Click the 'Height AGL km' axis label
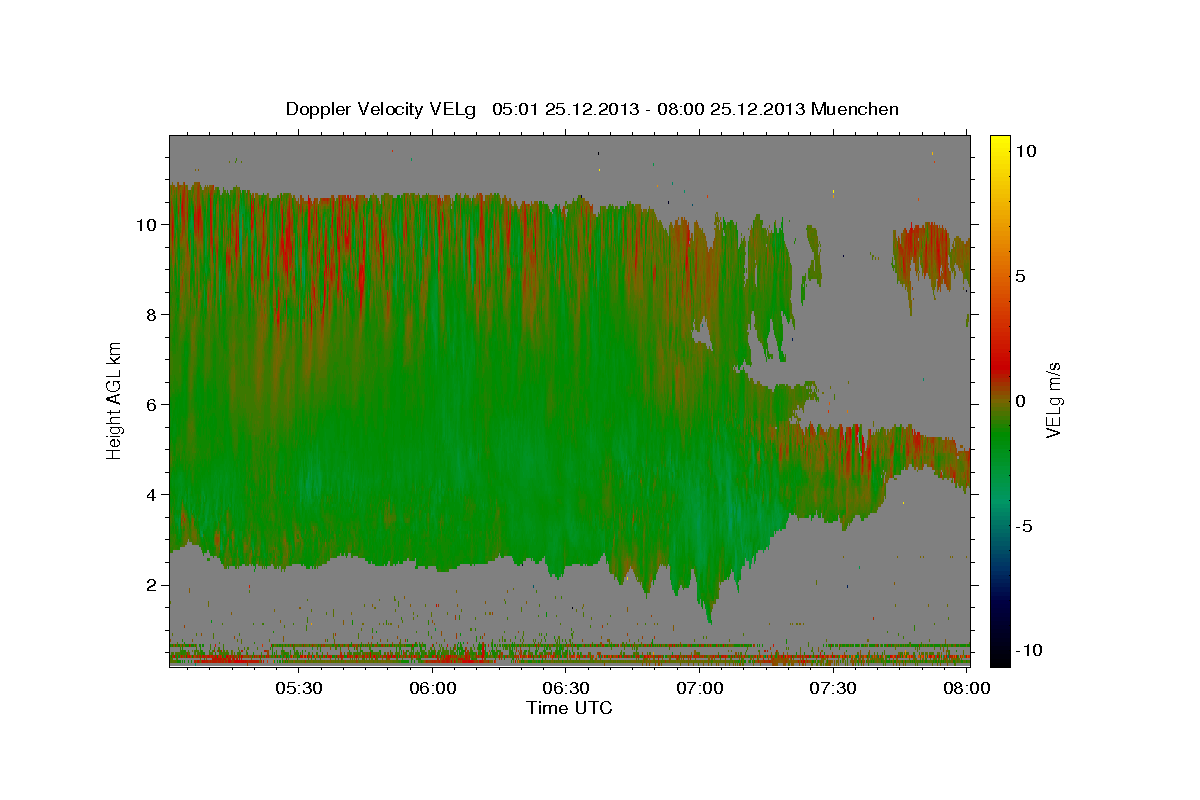Screen dimensions: 1200x800 (x=114, y=400)
